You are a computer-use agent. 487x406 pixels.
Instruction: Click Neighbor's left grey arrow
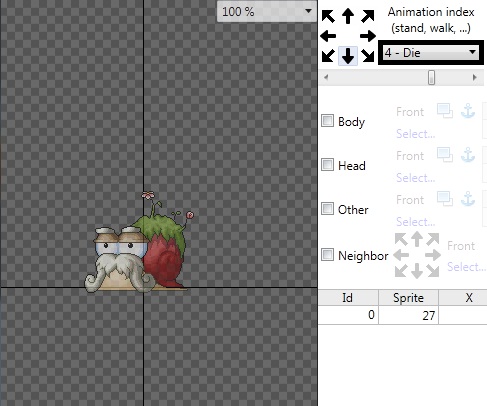(401, 255)
